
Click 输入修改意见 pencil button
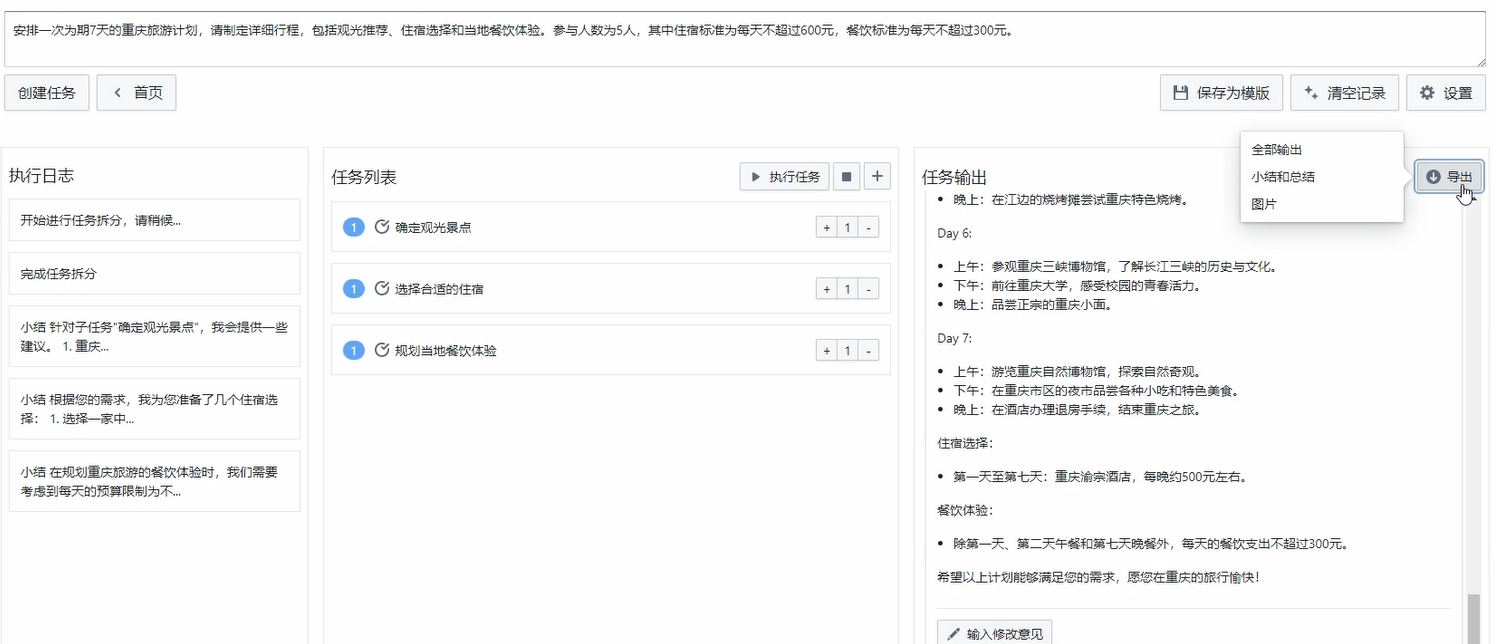[x=994, y=633]
